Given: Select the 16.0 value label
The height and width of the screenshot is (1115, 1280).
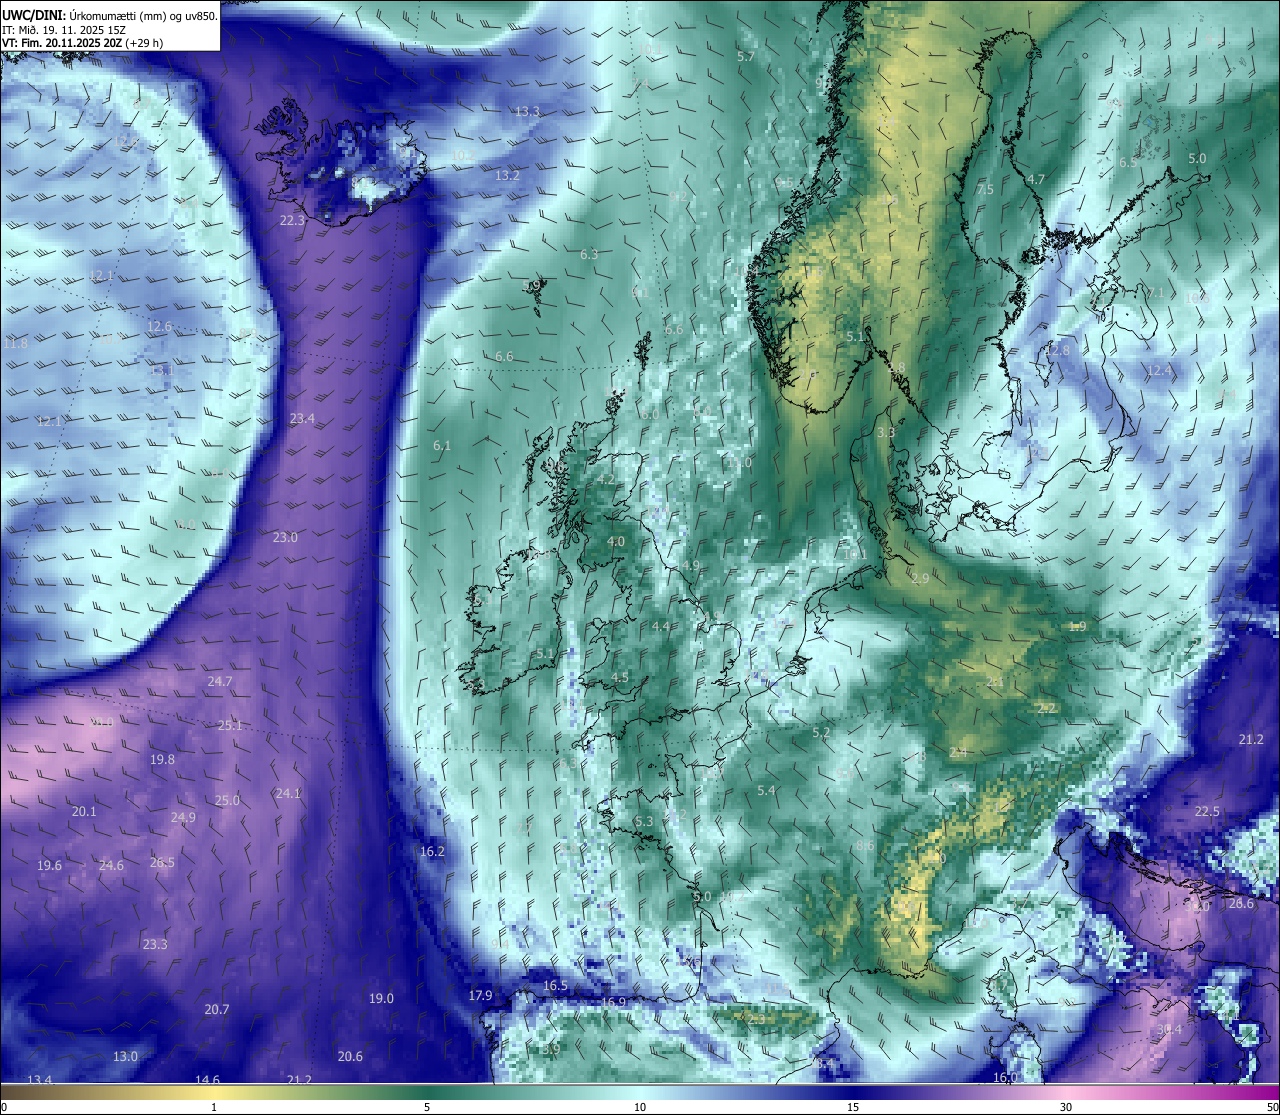Looking at the screenshot, I should coord(1005,1078).
